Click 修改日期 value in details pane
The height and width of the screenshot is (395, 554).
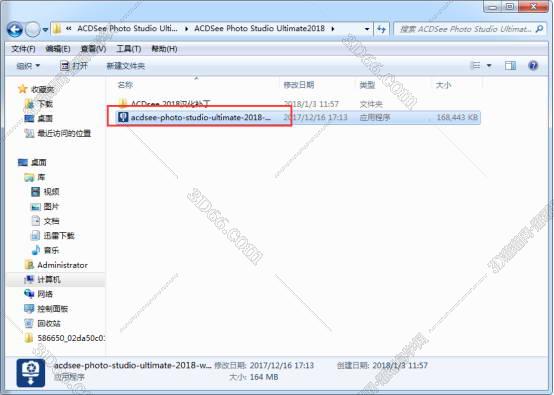click(x=282, y=365)
